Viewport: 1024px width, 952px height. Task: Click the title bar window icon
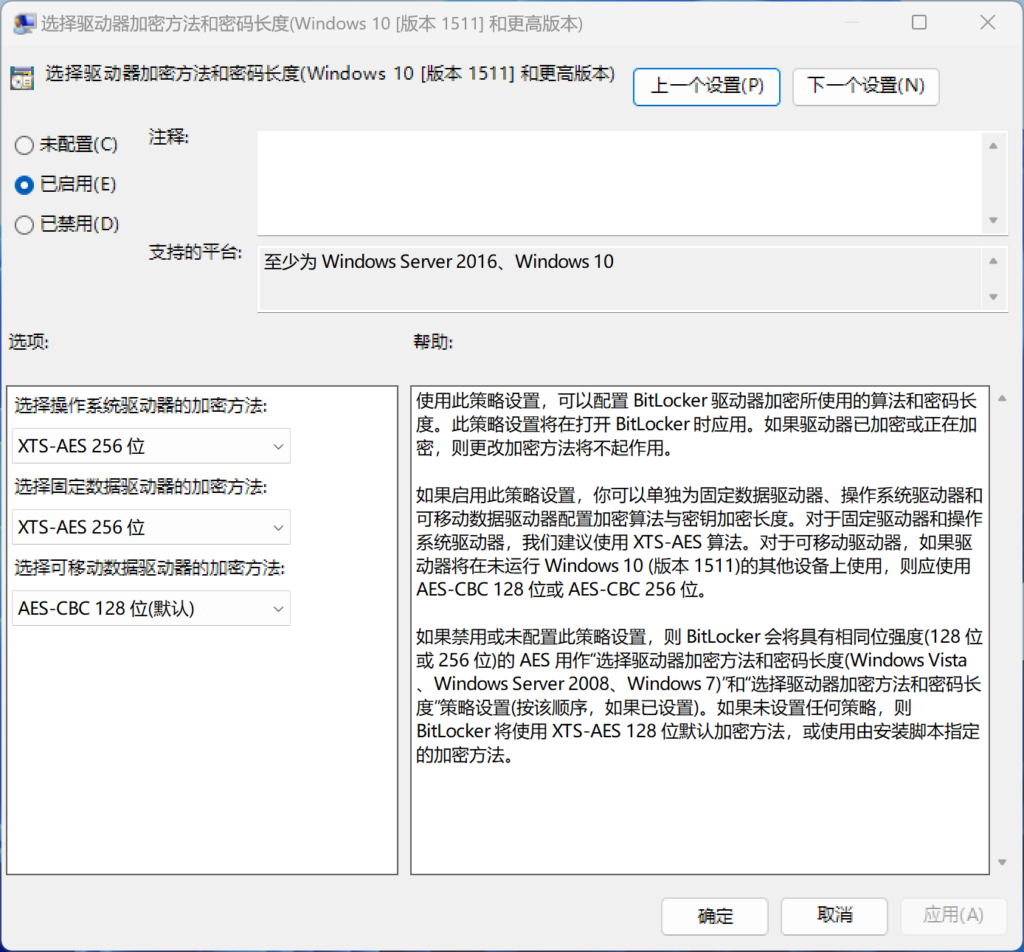click(22, 22)
